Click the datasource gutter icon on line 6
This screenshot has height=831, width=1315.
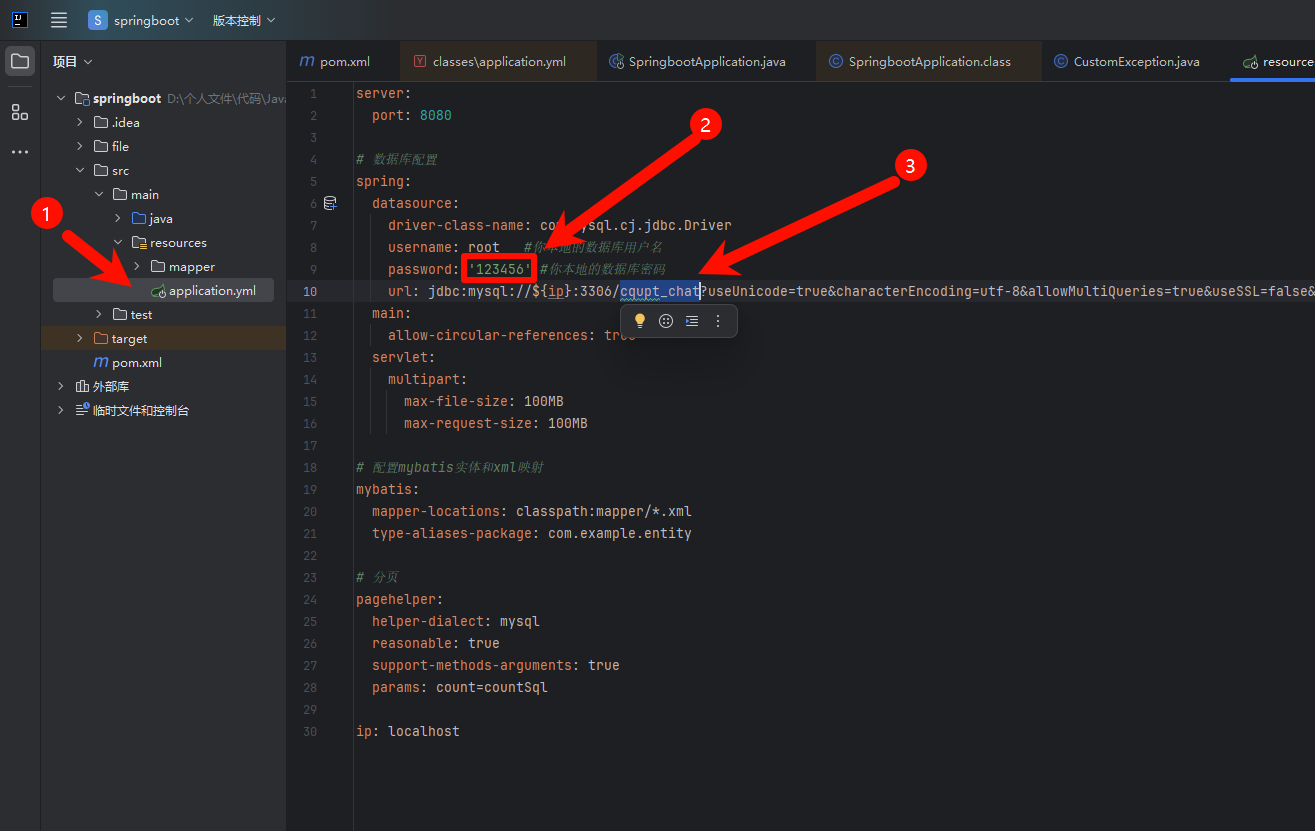[330, 203]
